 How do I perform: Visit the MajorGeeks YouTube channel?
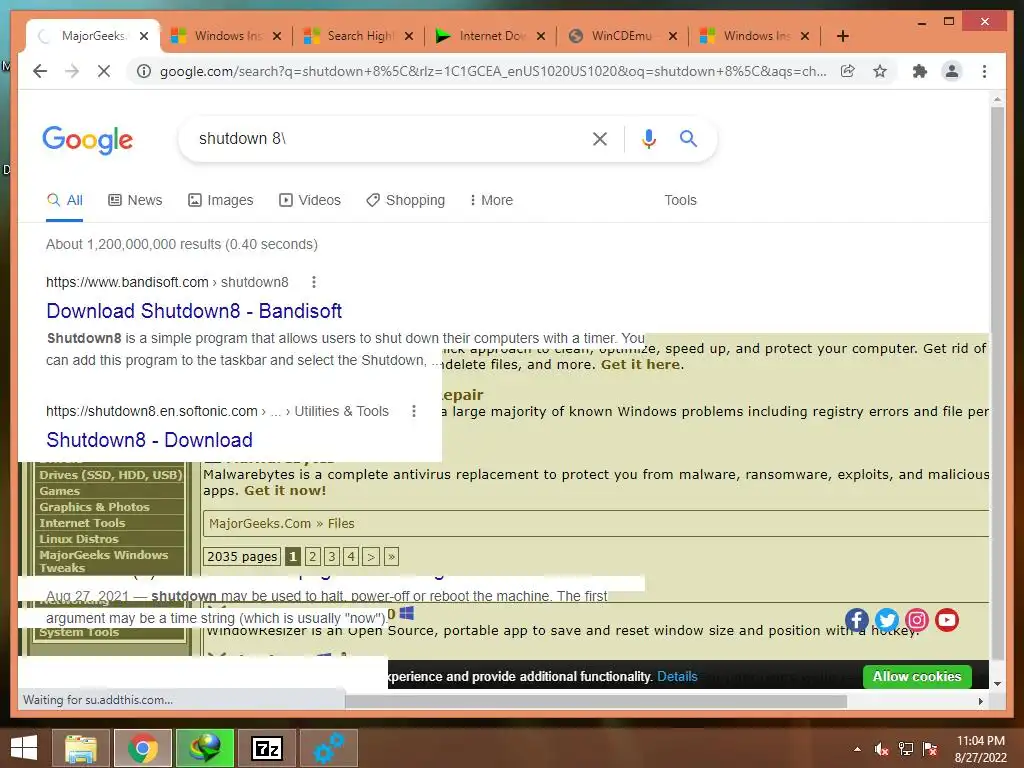[946, 620]
